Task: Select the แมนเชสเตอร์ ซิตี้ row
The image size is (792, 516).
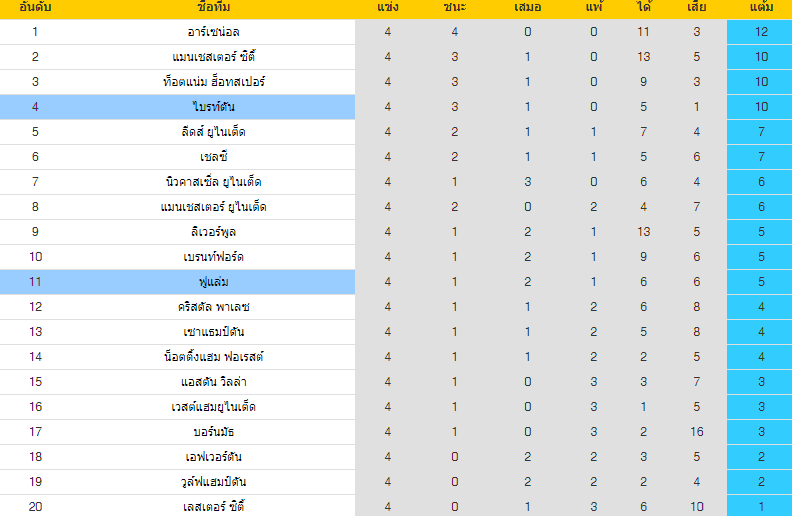Action: pyautogui.click(x=396, y=57)
